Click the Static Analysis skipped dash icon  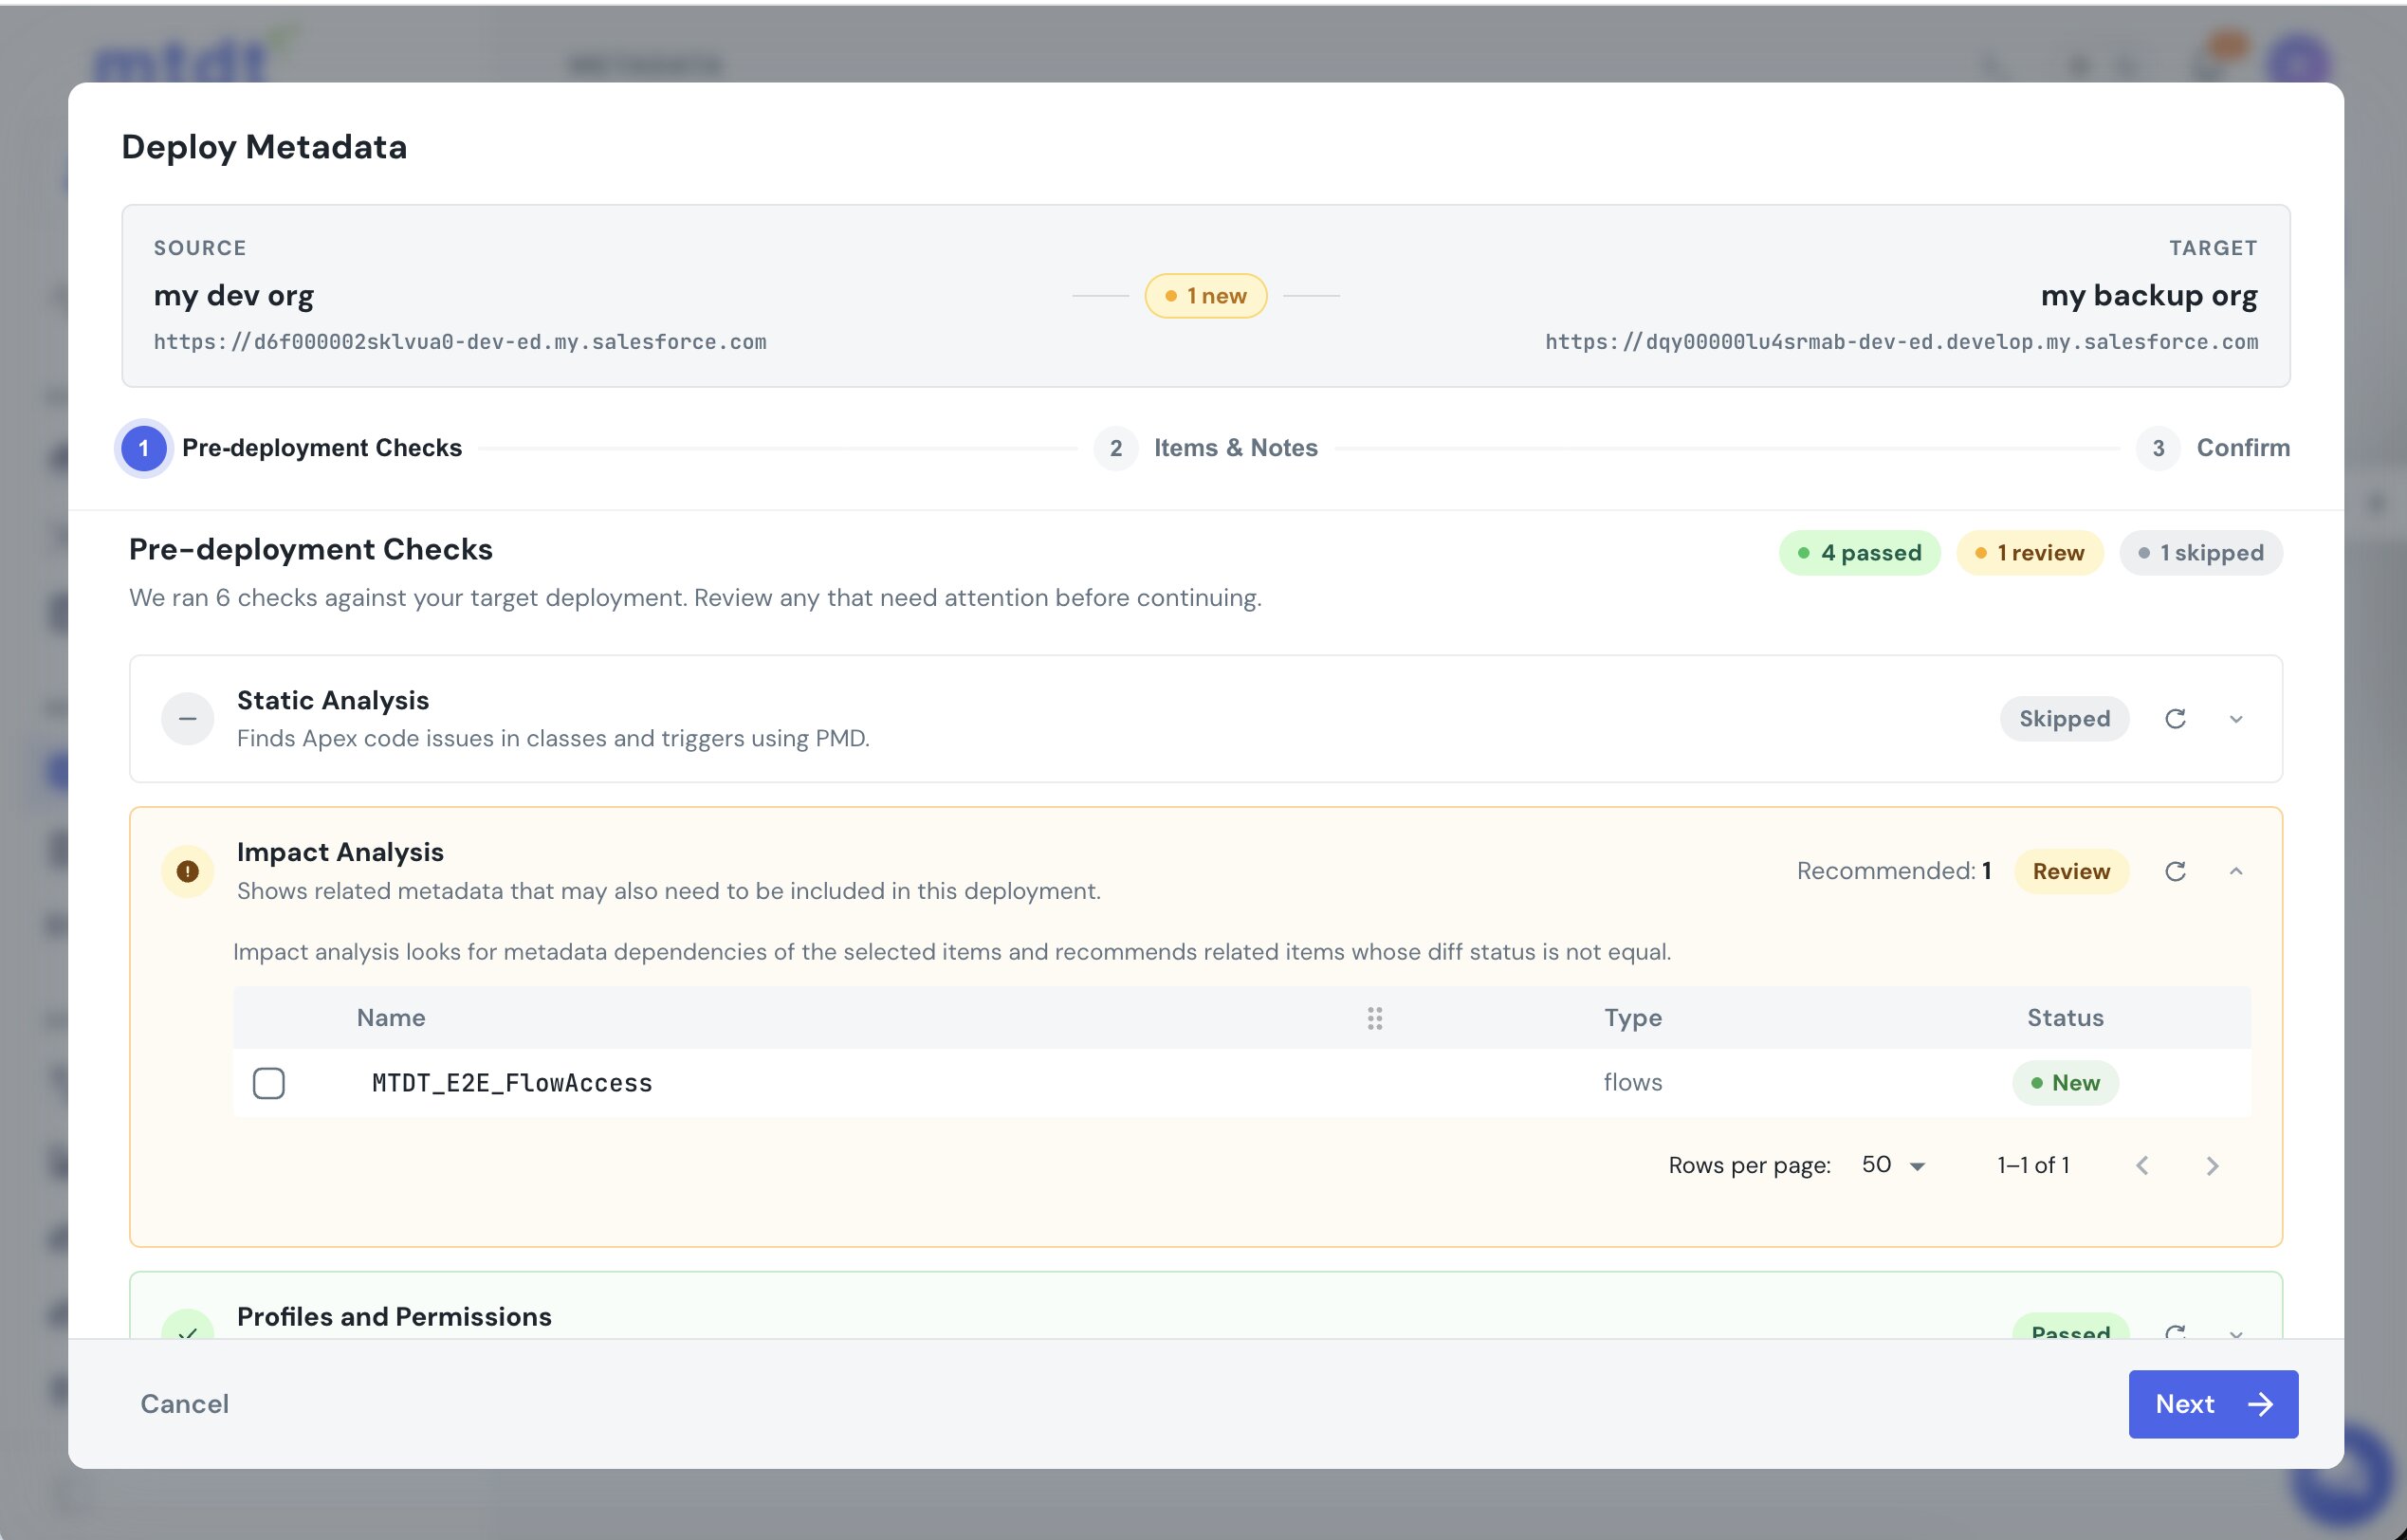187,719
